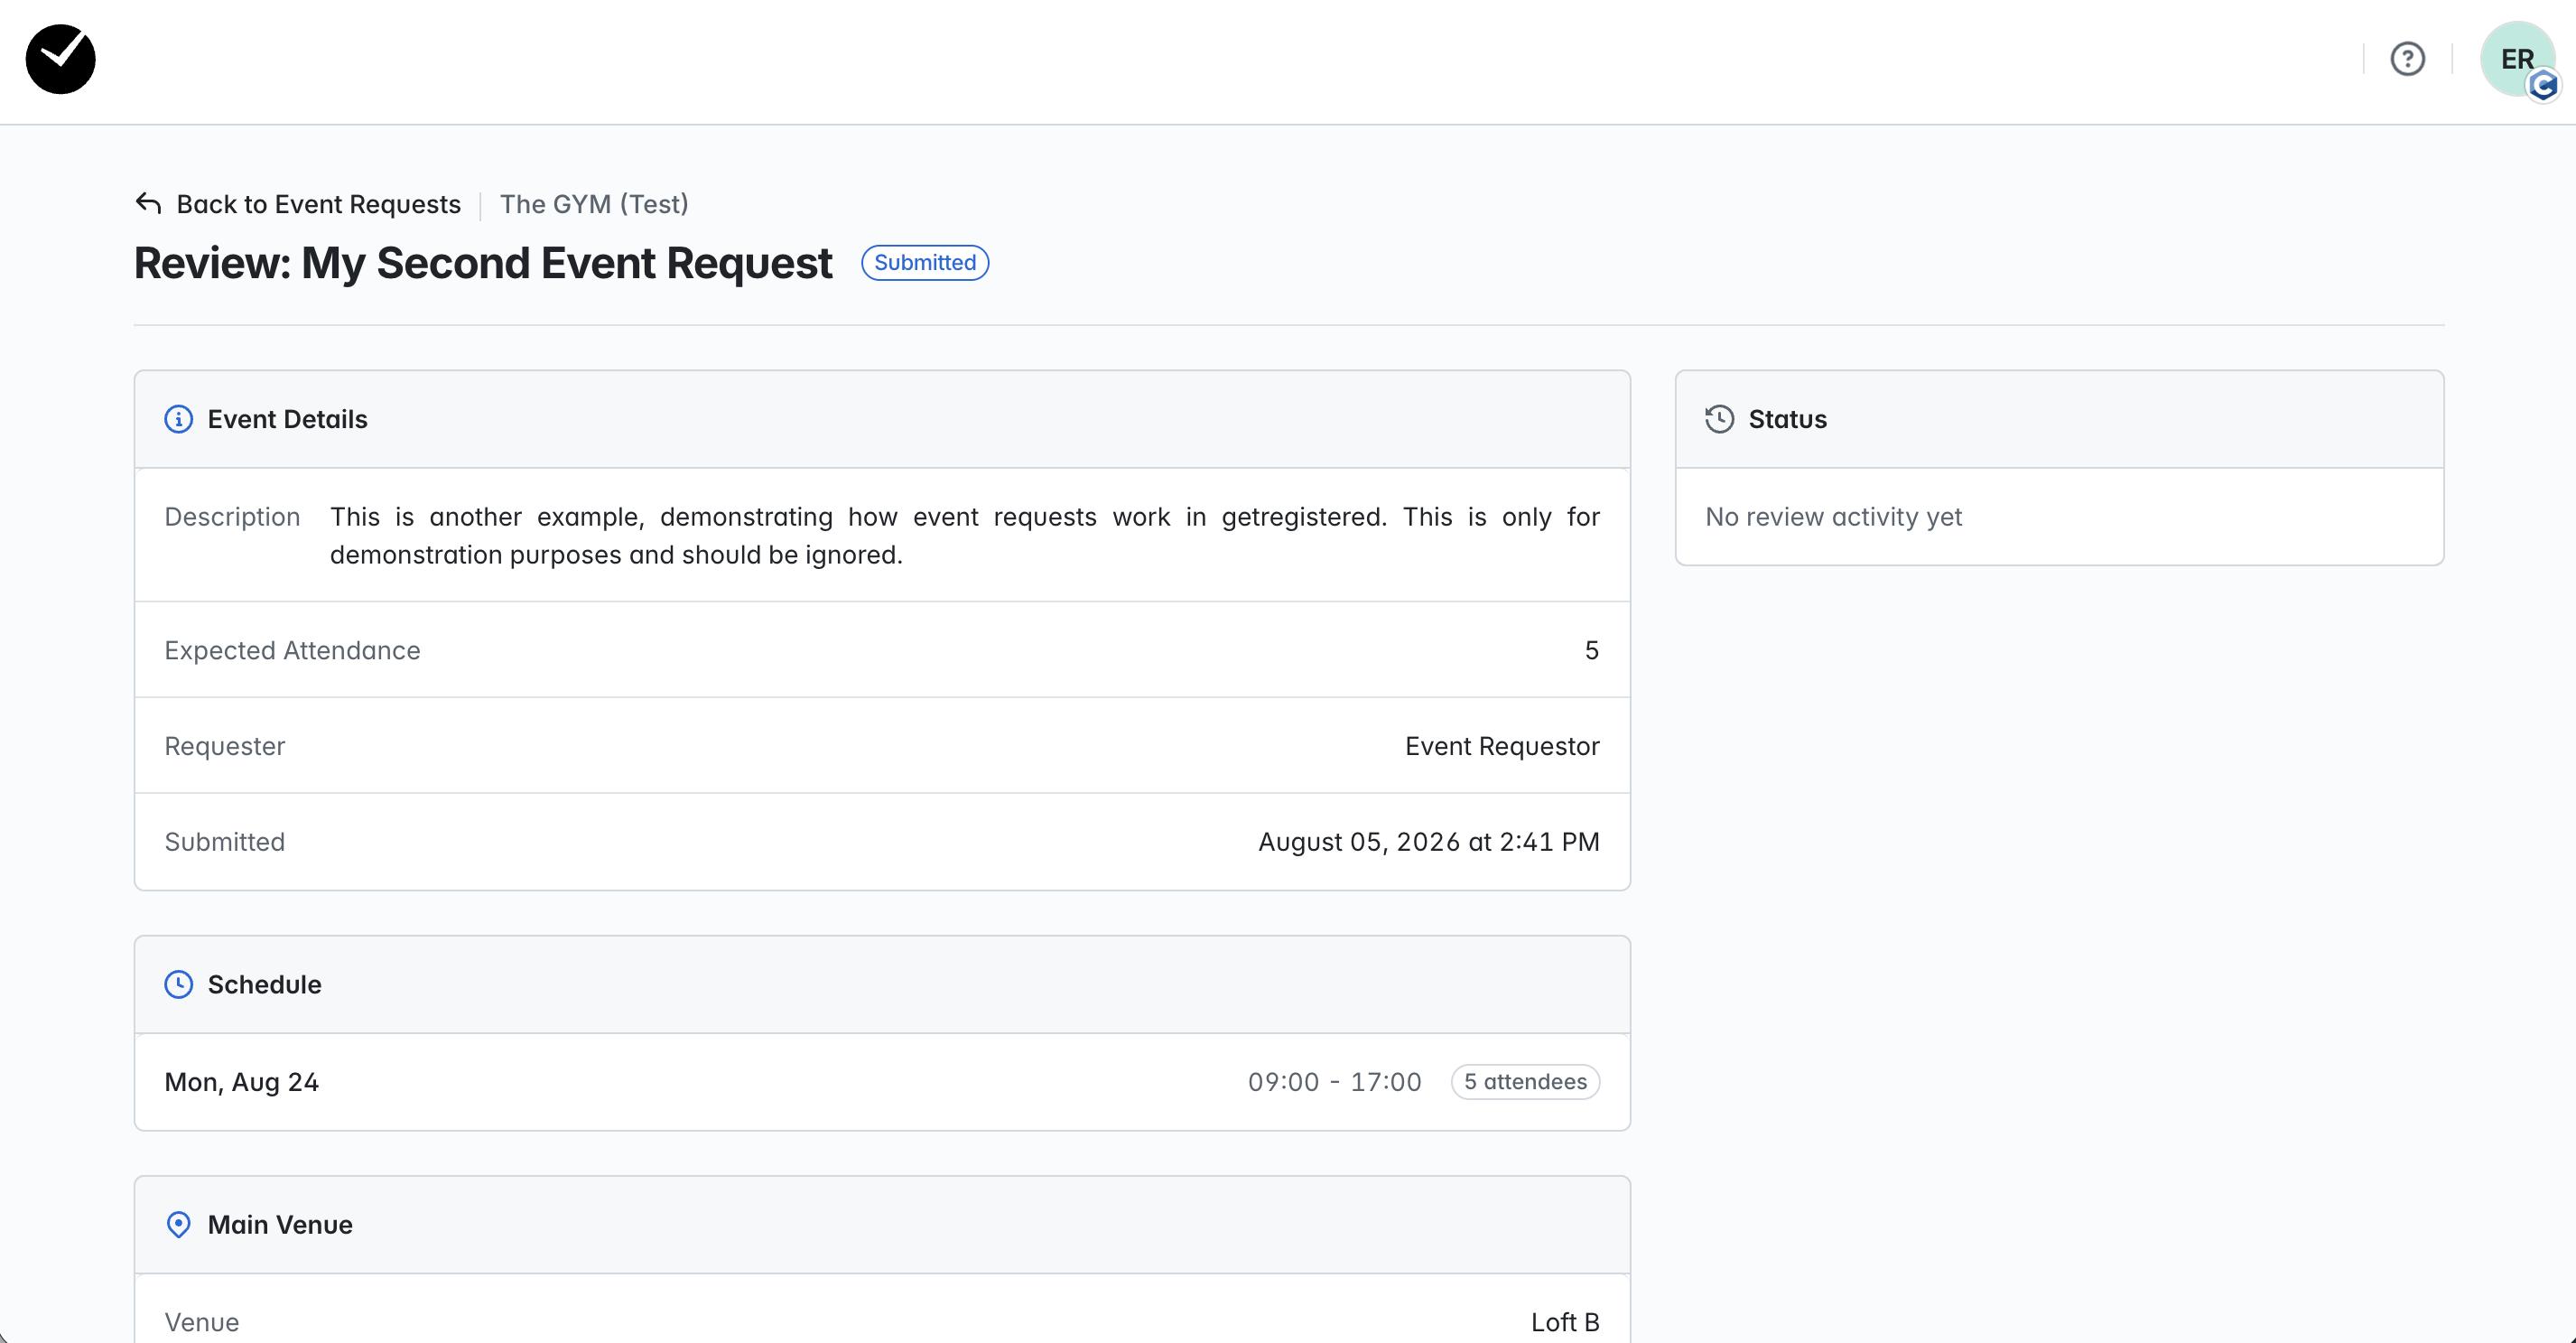Click the Main Venue pin icon
The height and width of the screenshot is (1343, 2576).
click(179, 1225)
